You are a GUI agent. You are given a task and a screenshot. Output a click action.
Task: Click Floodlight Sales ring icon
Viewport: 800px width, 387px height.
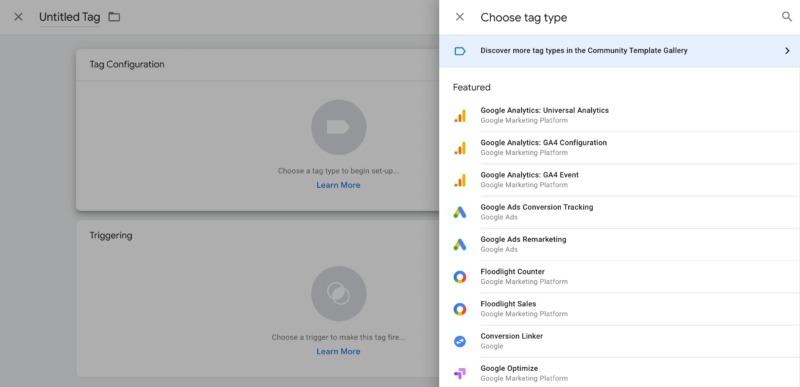point(460,309)
